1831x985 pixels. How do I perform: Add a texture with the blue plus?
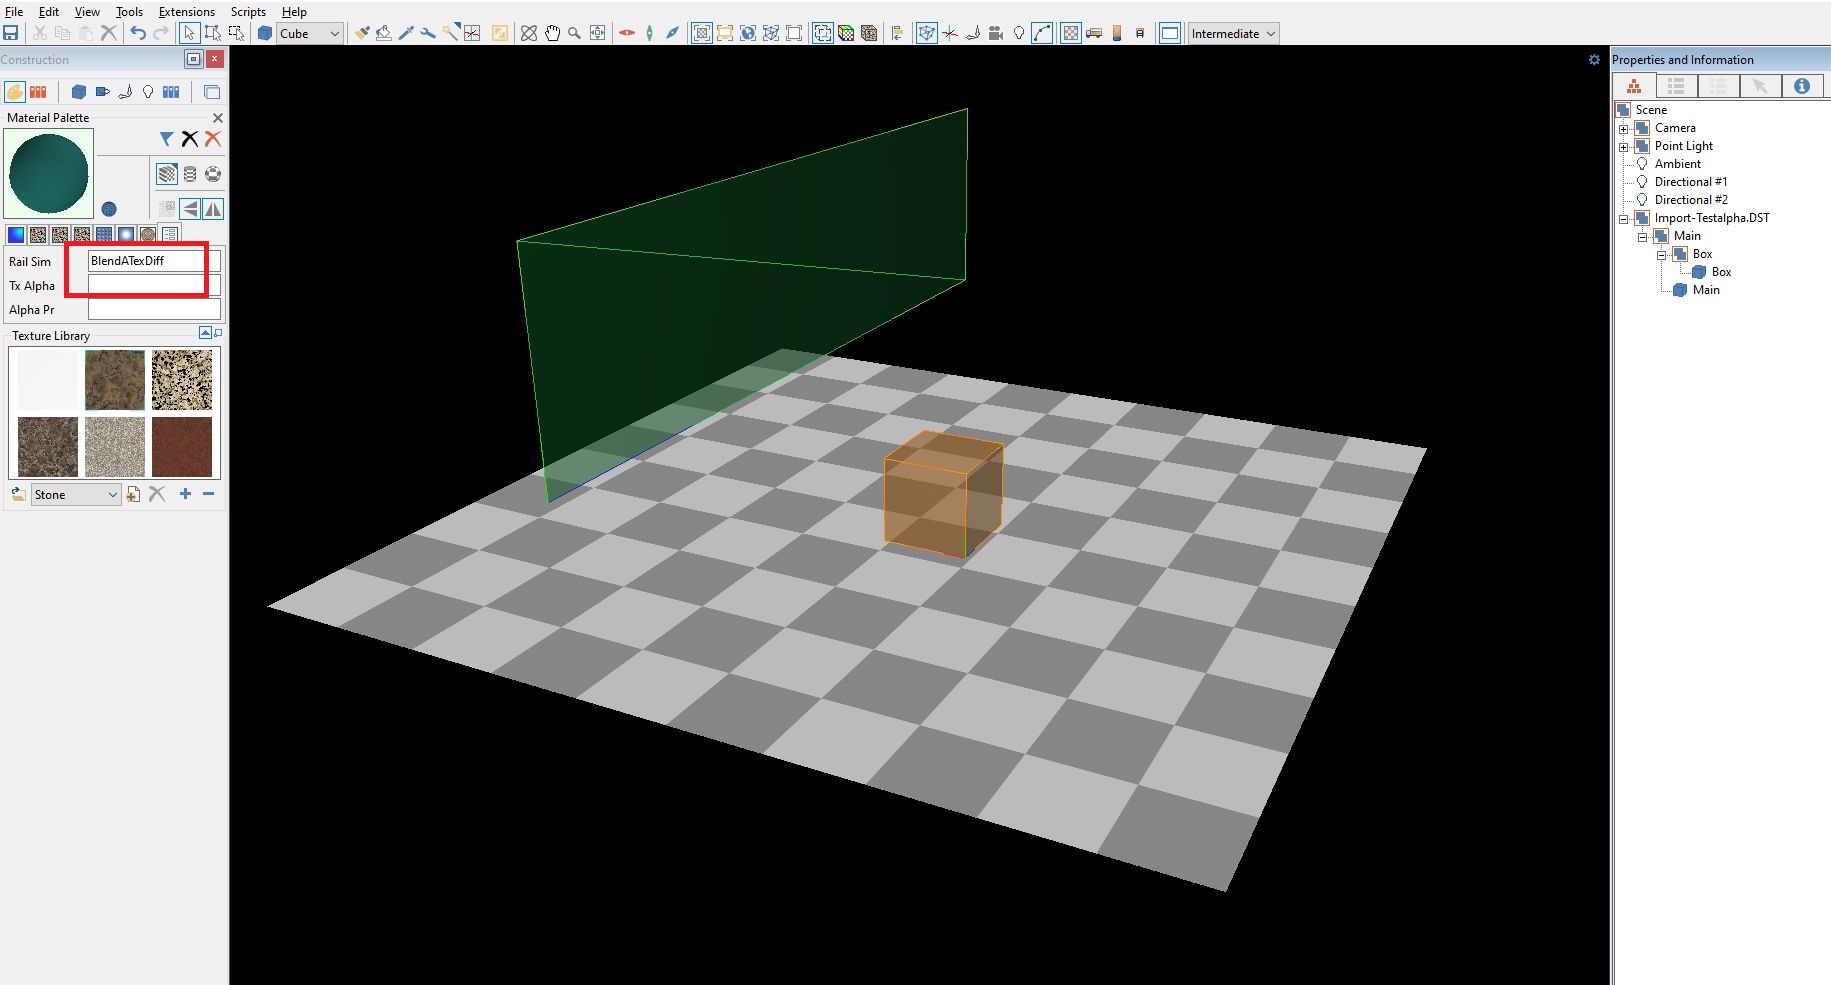point(185,494)
